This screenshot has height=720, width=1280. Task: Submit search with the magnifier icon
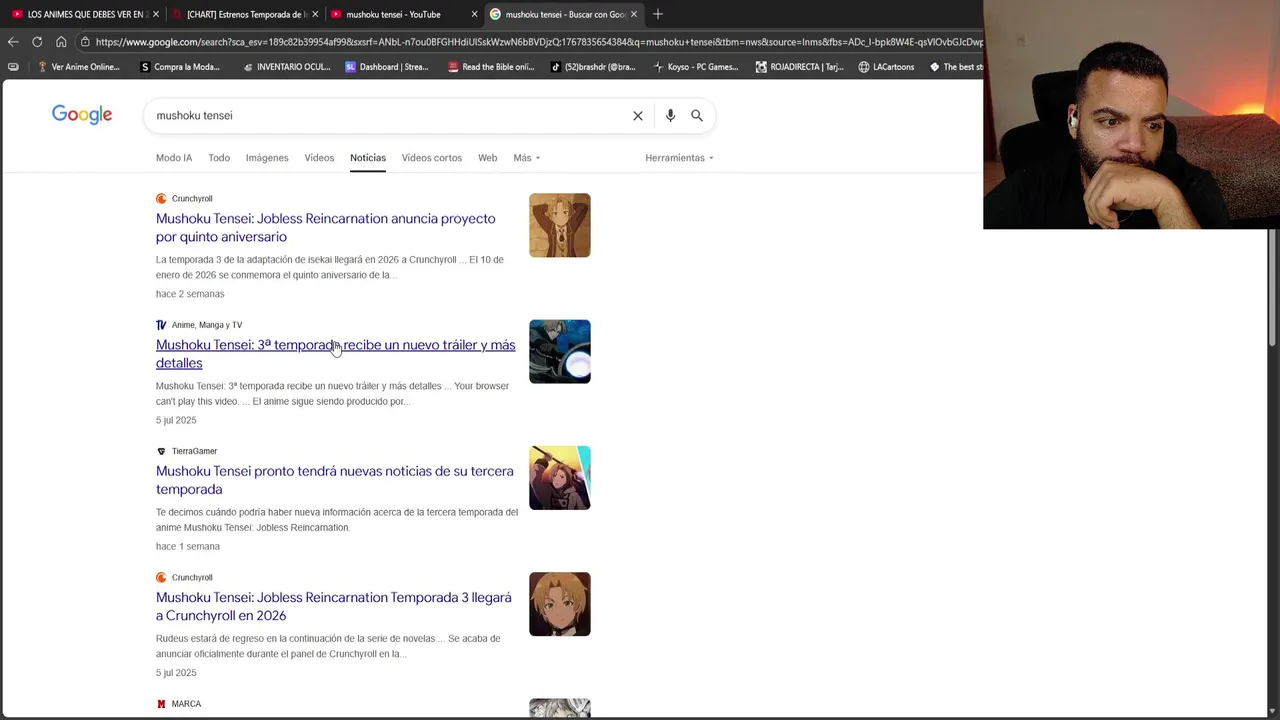click(697, 116)
